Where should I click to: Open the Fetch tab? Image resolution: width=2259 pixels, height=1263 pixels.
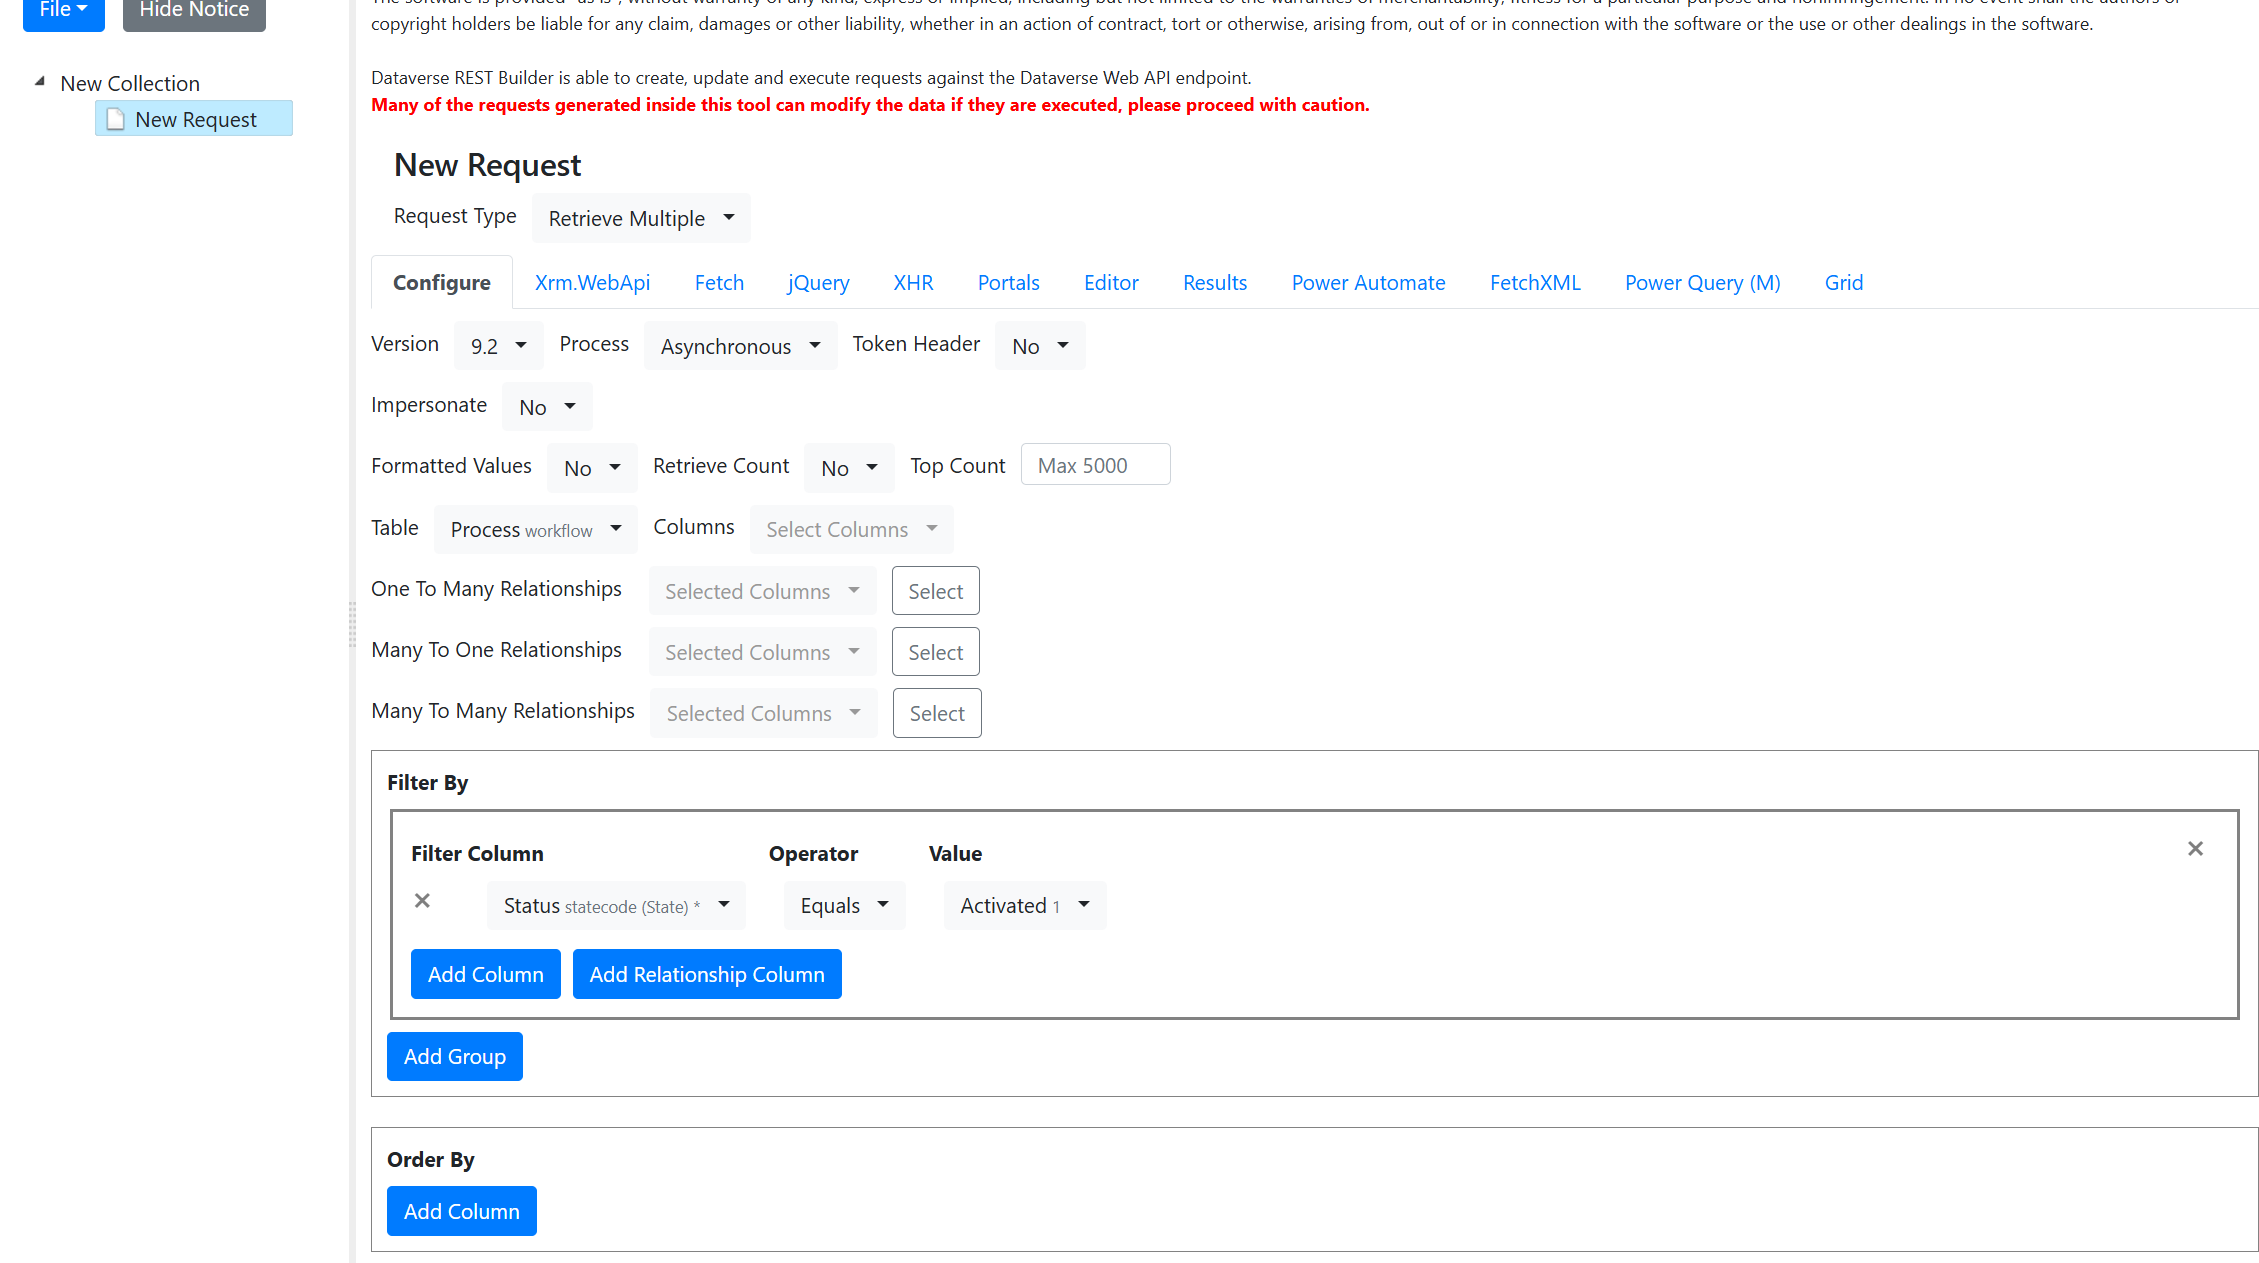point(719,282)
